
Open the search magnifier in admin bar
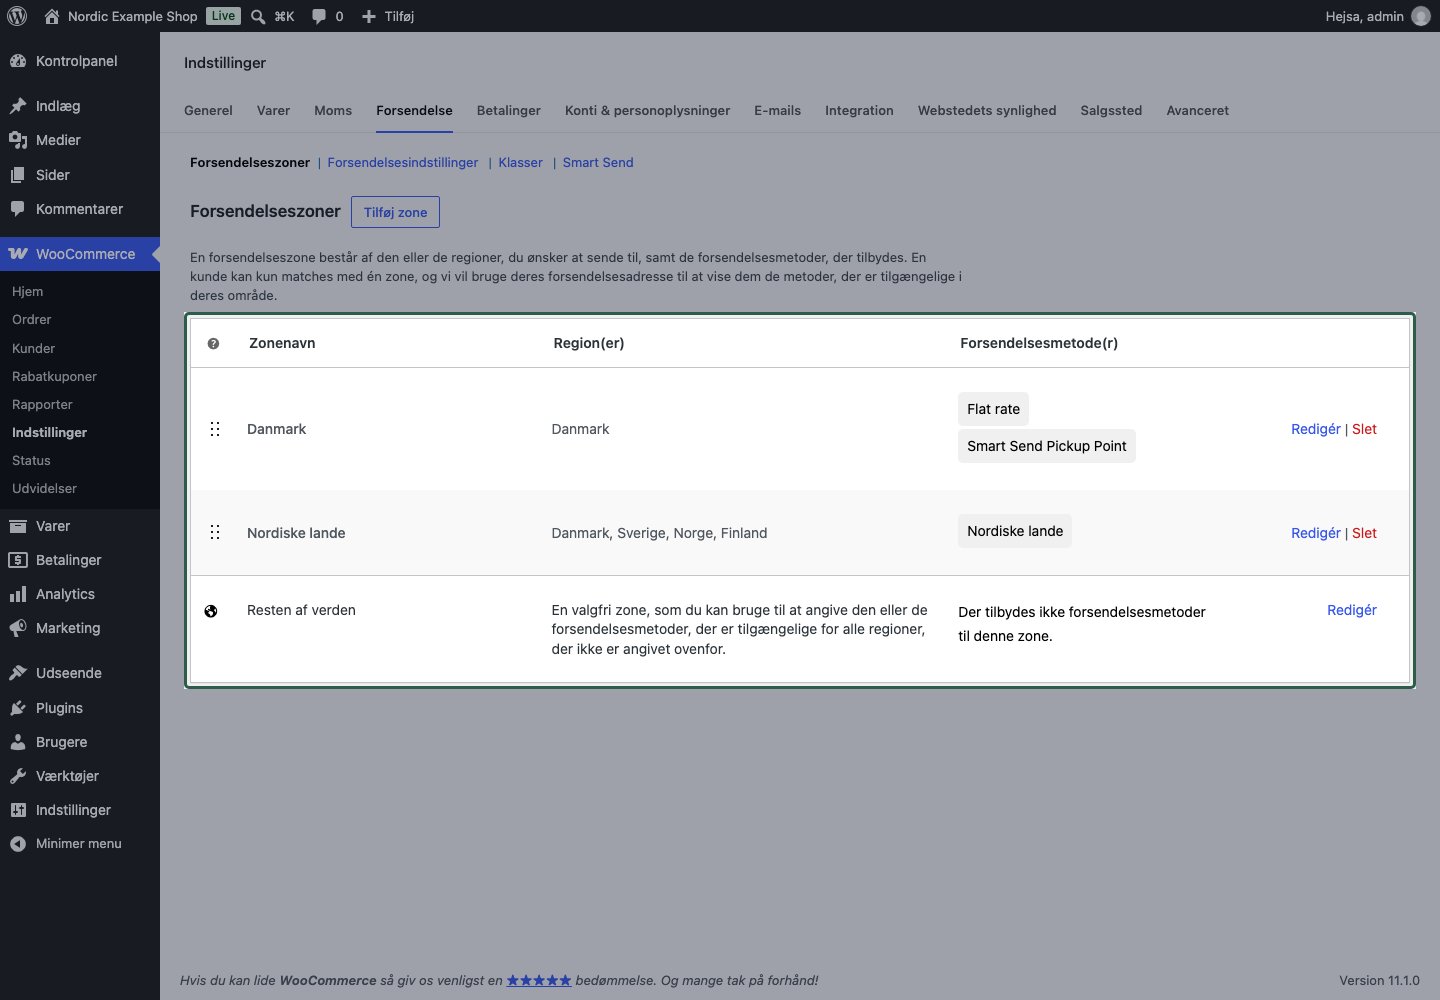click(x=258, y=16)
